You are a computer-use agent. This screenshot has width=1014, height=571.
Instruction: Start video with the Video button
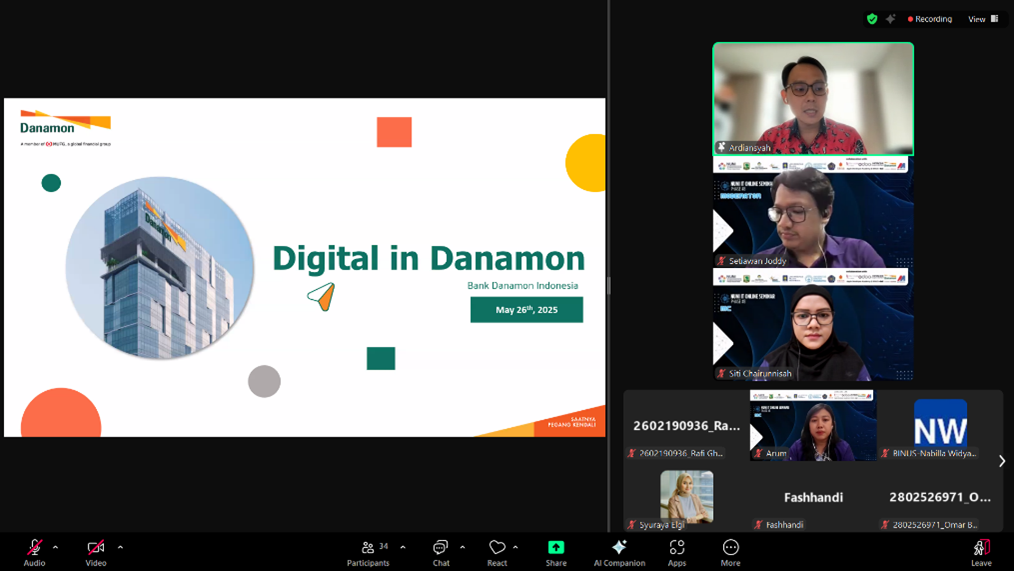point(96,553)
